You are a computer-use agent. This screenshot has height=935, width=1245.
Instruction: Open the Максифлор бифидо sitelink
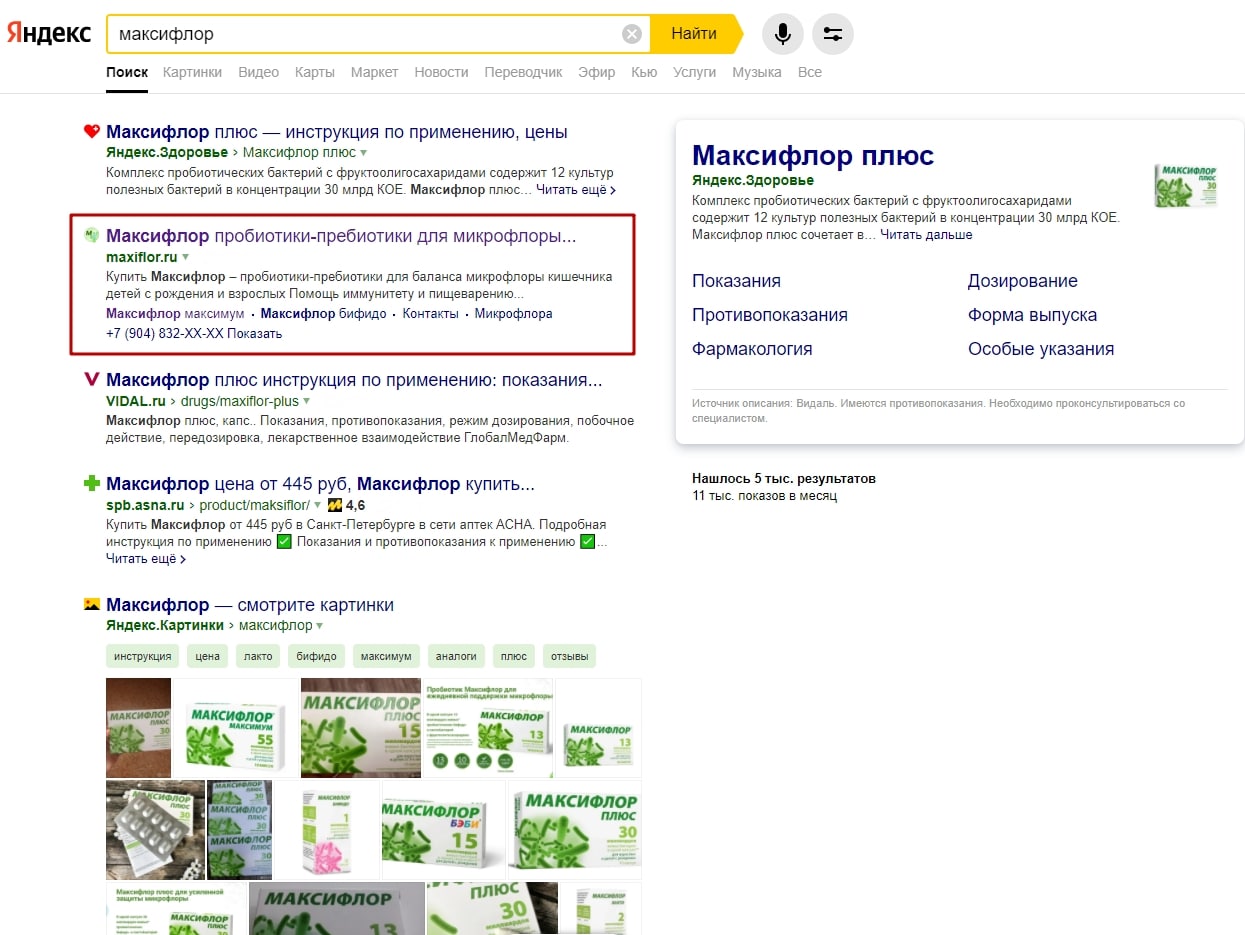pyautogui.click(x=323, y=314)
